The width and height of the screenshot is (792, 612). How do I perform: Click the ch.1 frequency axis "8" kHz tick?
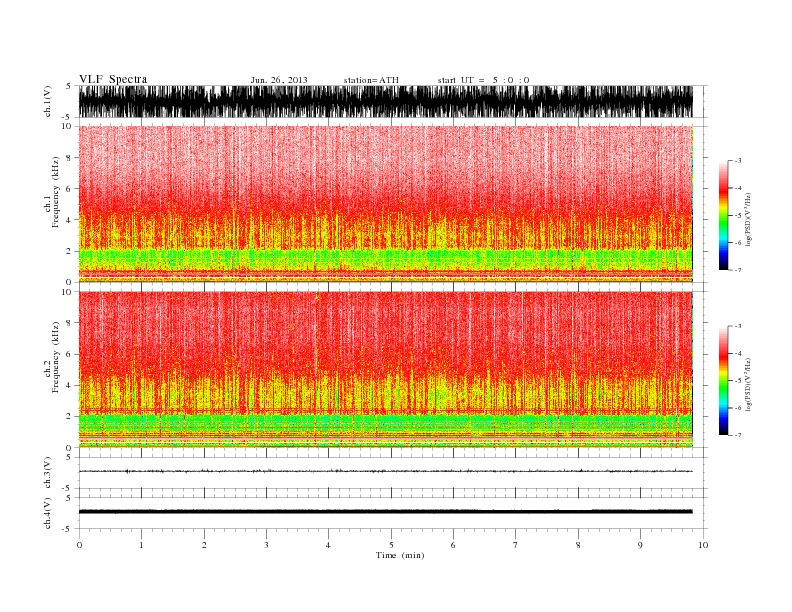click(x=69, y=158)
